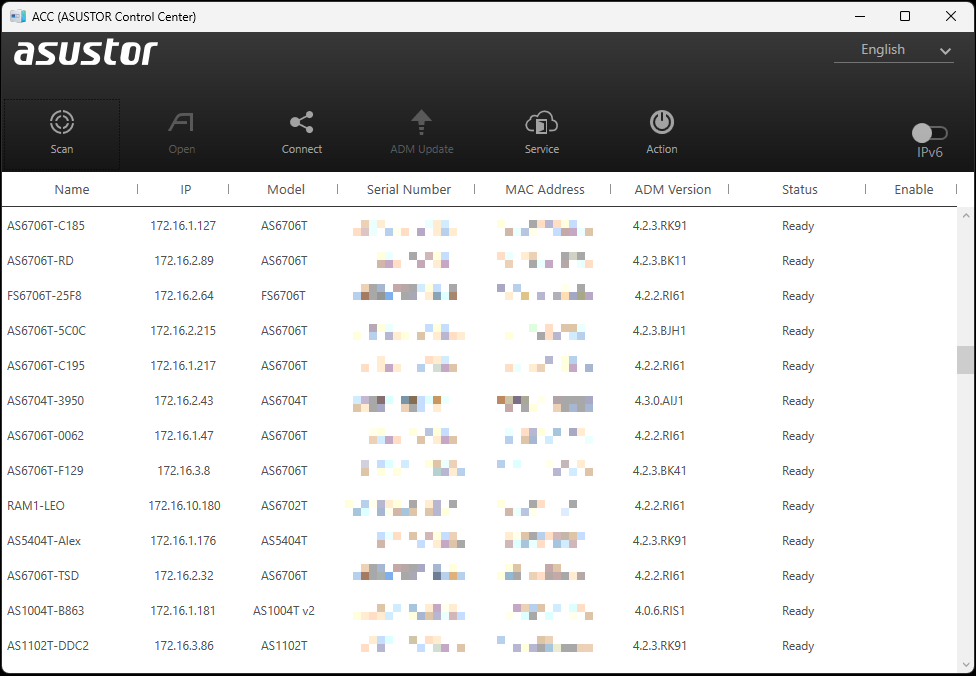Click IP address 172.16.10.180
The image size is (976, 676).
(184, 505)
